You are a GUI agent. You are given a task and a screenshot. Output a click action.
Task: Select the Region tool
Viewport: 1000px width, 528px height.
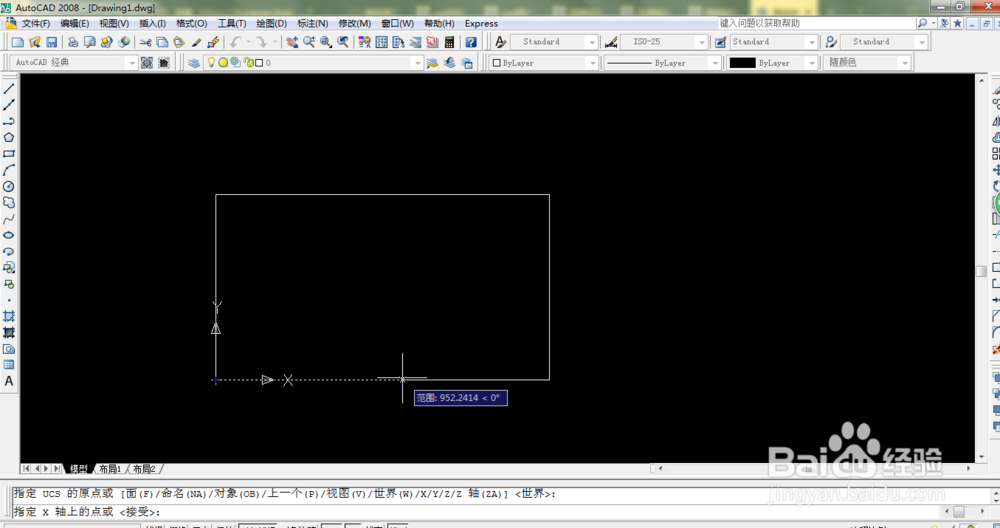[9, 349]
